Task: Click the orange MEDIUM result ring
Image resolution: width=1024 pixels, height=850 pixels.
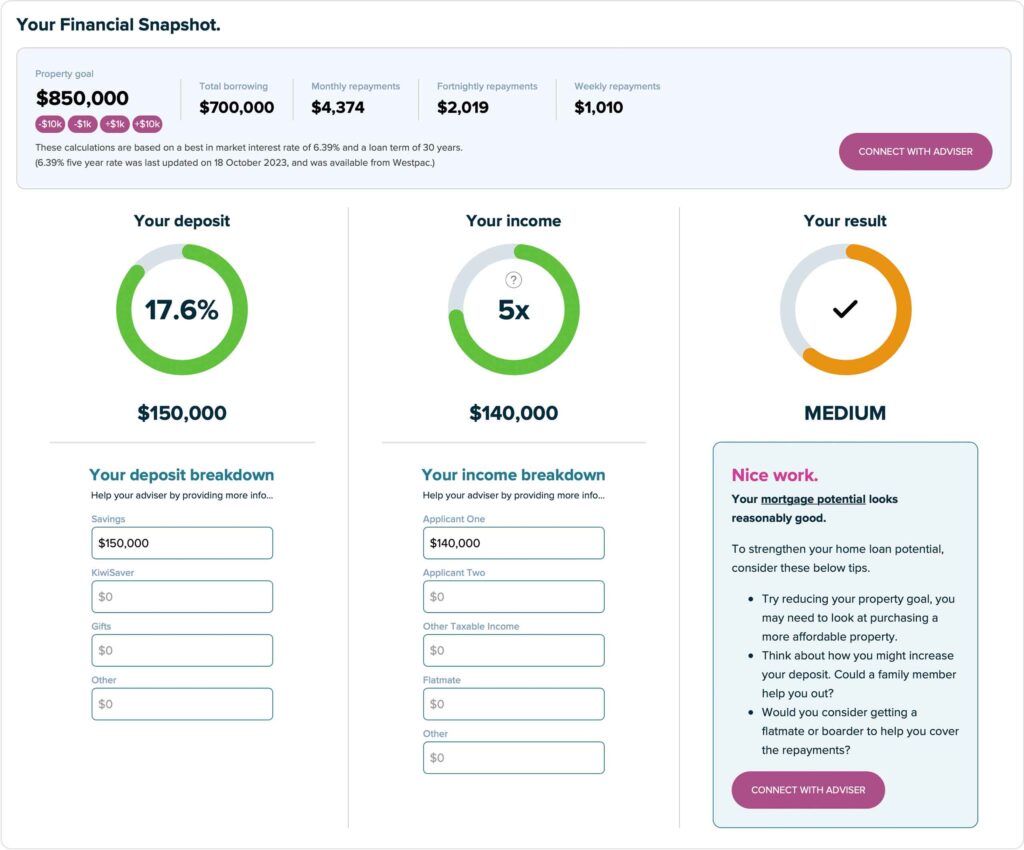Action: [845, 309]
